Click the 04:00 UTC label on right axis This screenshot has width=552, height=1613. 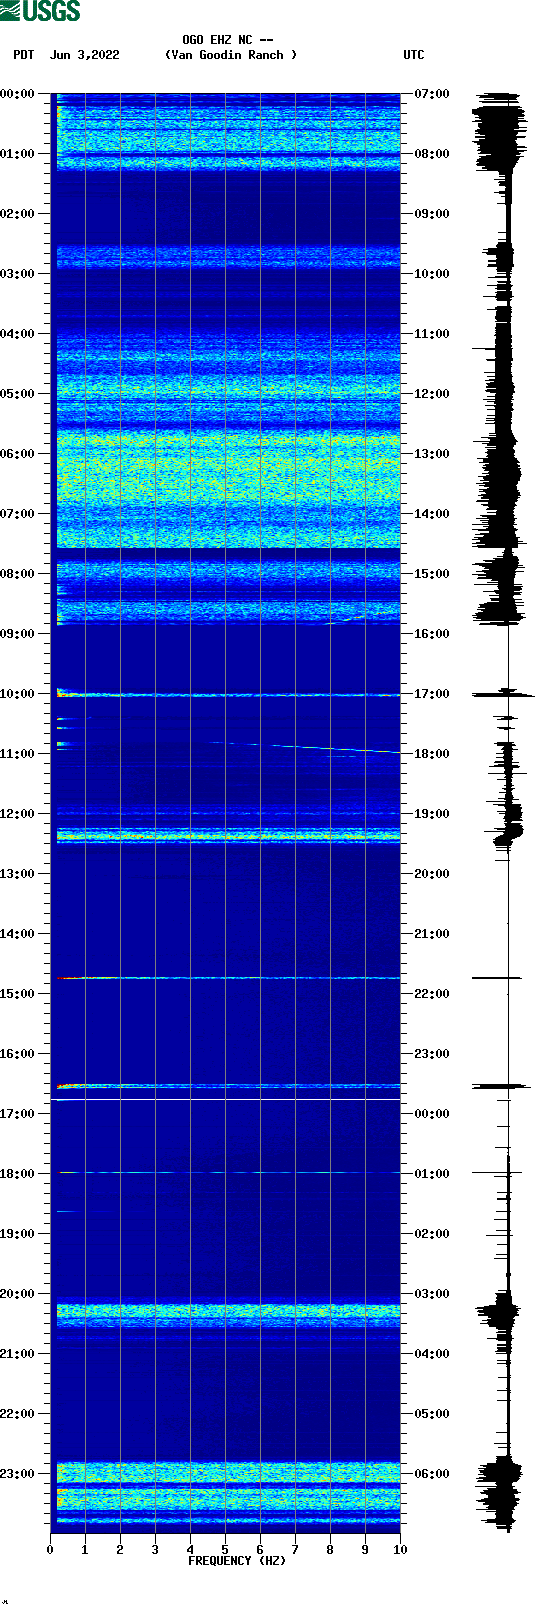432,1354
